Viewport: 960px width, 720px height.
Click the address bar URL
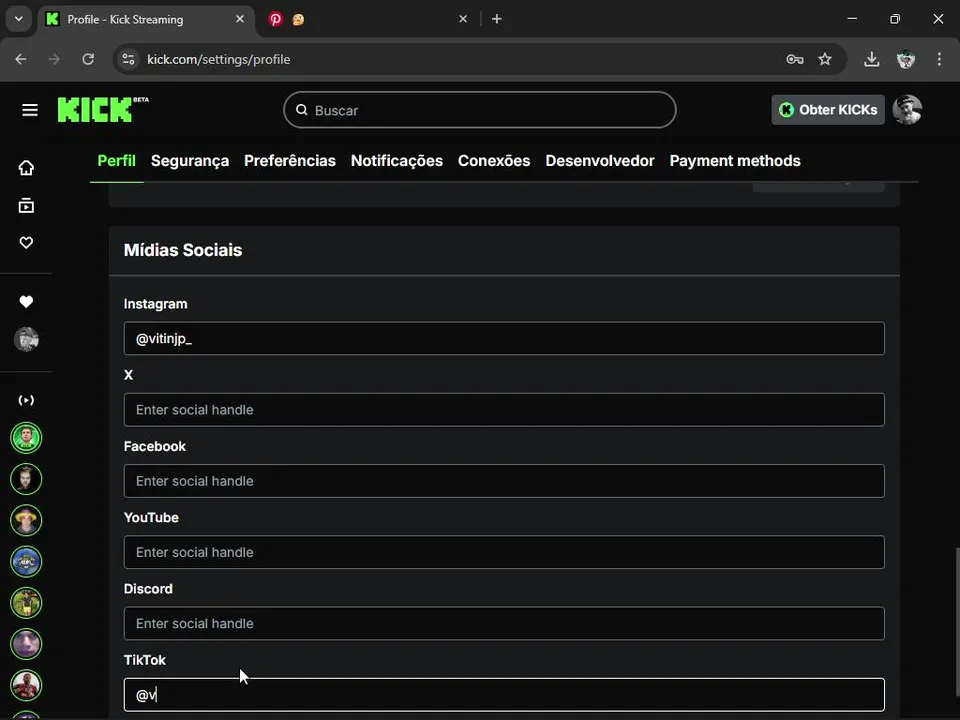pos(219,59)
